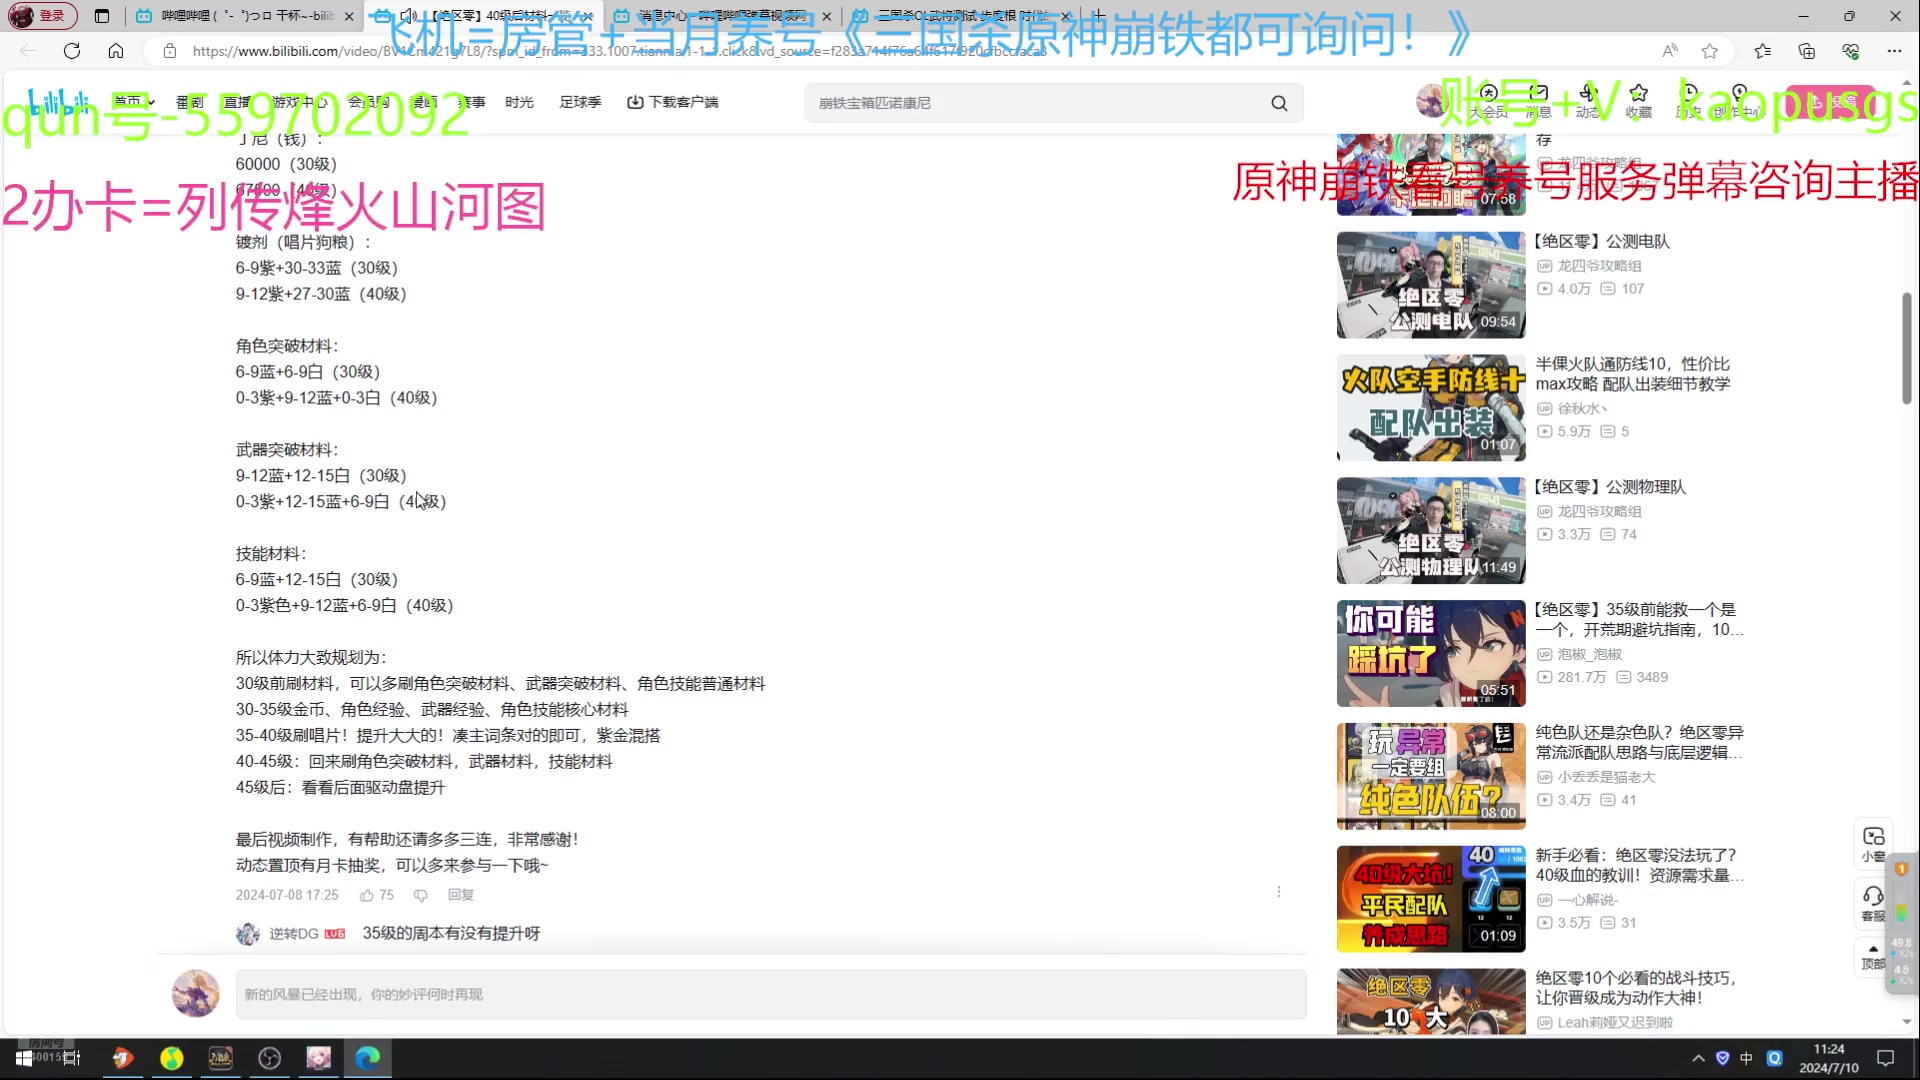Open video title 【绝区零】公测物理队
The image size is (1920, 1080).
point(1609,487)
